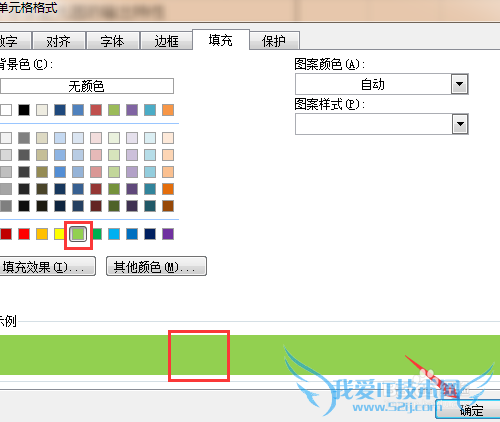Pick dark green standard color swatch

(x=97, y=234)
